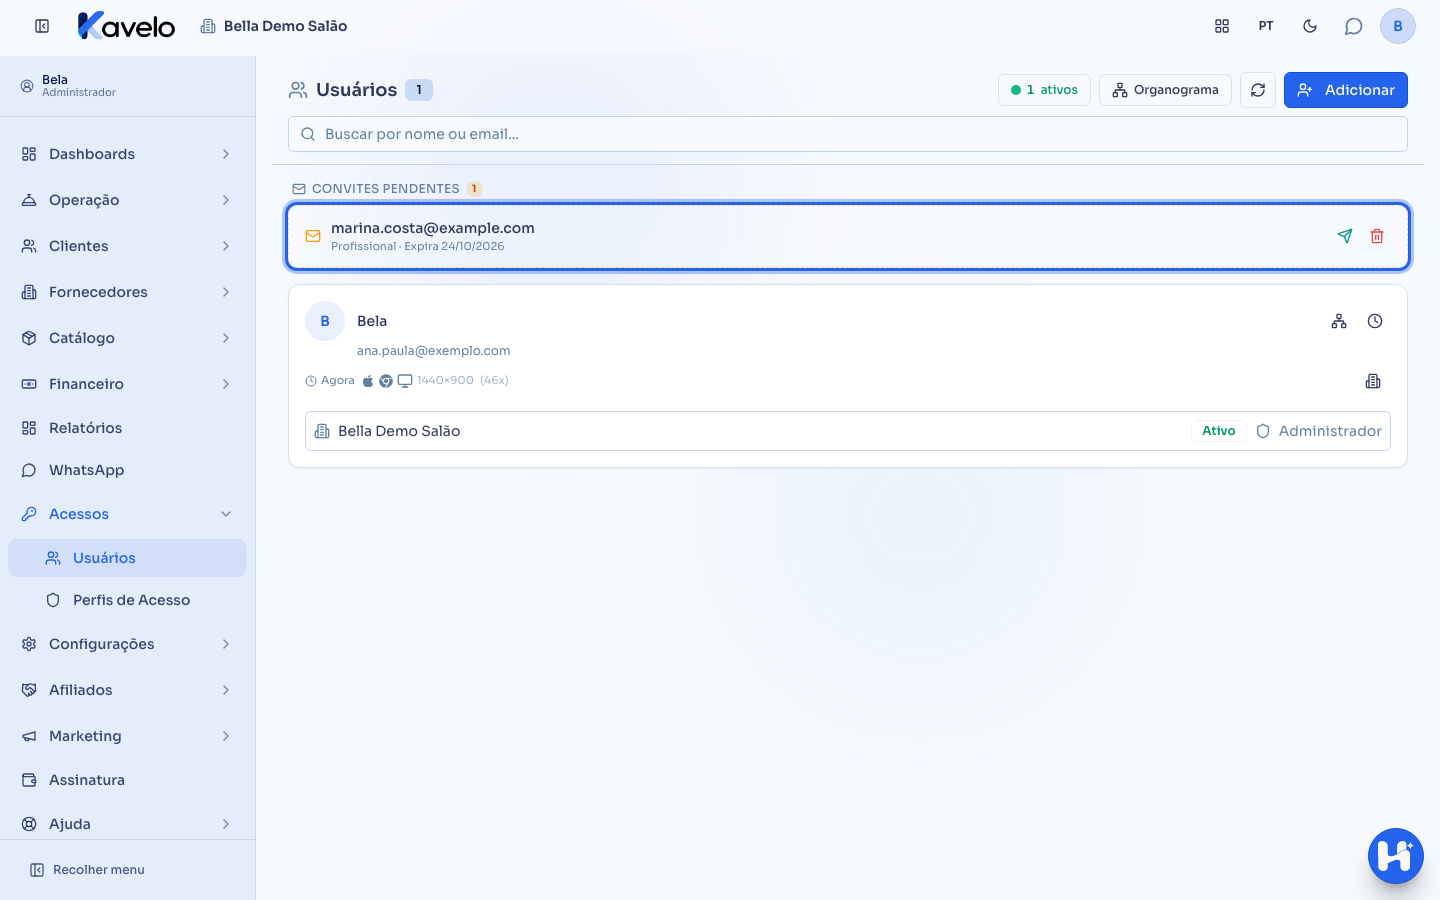The image size is (1440, 900).
Task: Expand the Marketing menu
Action: coord(127,736)
